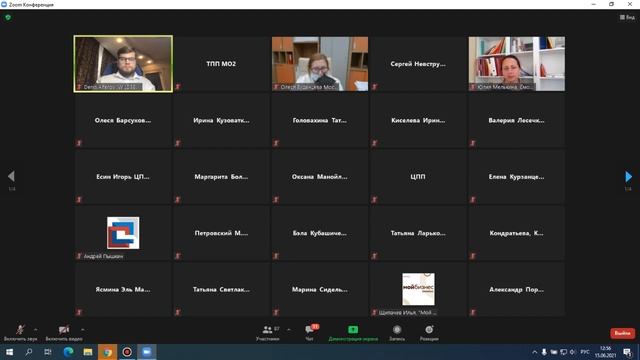Switch to Zoom on the taskbar

pyautogui.click(x=147, y=352)
